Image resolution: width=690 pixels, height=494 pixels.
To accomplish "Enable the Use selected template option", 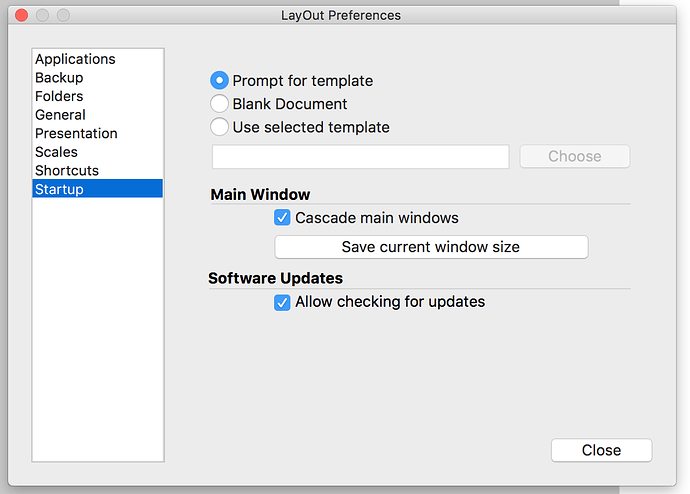I will (x=220, y=127).
